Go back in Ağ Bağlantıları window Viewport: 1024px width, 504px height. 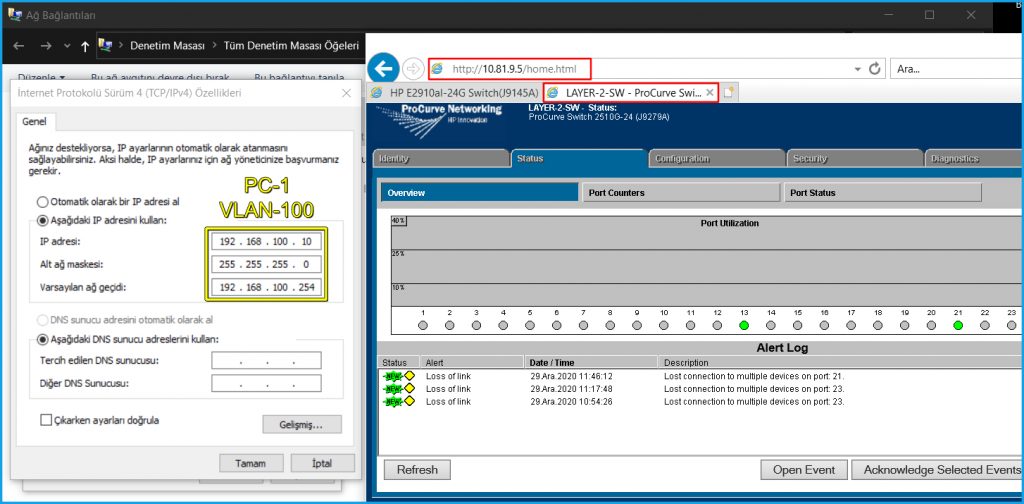coord(19,46)
